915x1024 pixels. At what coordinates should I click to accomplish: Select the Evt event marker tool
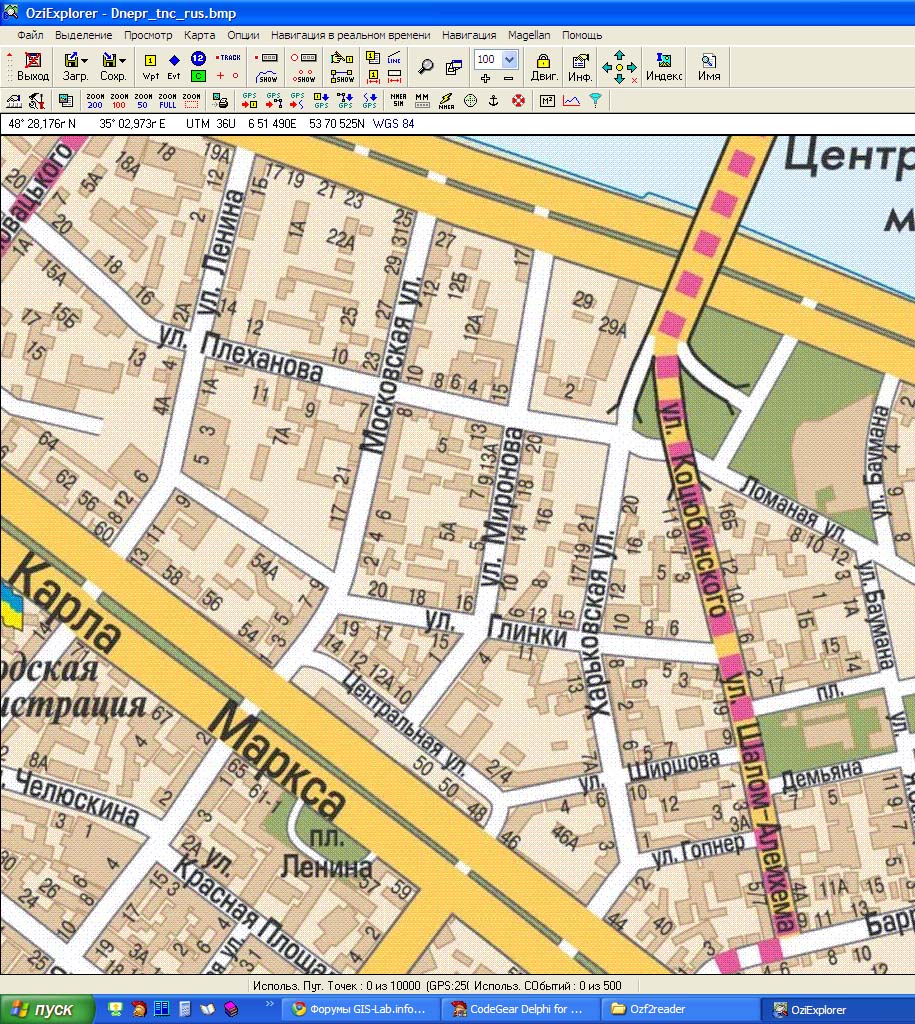(x=174, y=67)
